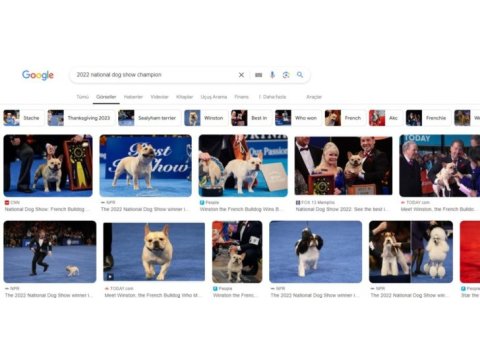This screenshot has width=480, height=360.
Task: Click the video play badge on bulldog thumbnail
Action: click(110, 276)
